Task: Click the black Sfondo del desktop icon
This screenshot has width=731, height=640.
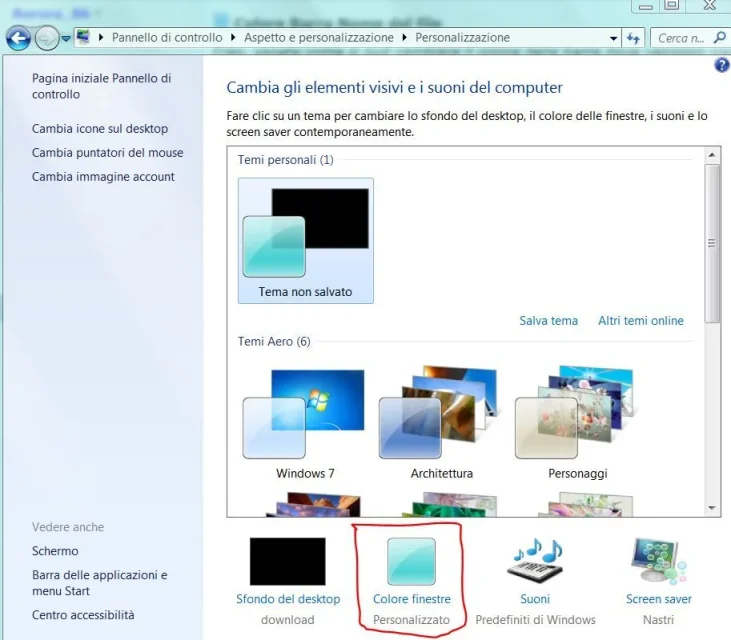Action: pos(288,561)
